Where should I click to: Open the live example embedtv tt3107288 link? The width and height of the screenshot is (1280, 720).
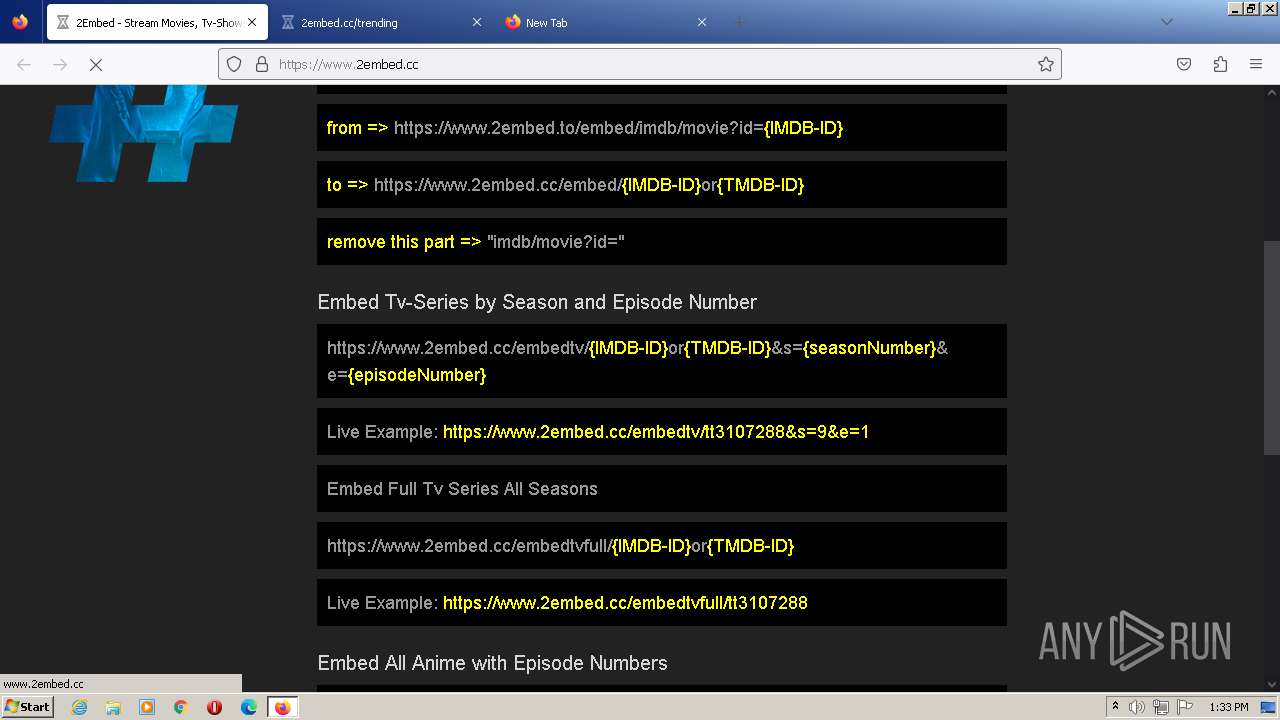click(656, 432)
